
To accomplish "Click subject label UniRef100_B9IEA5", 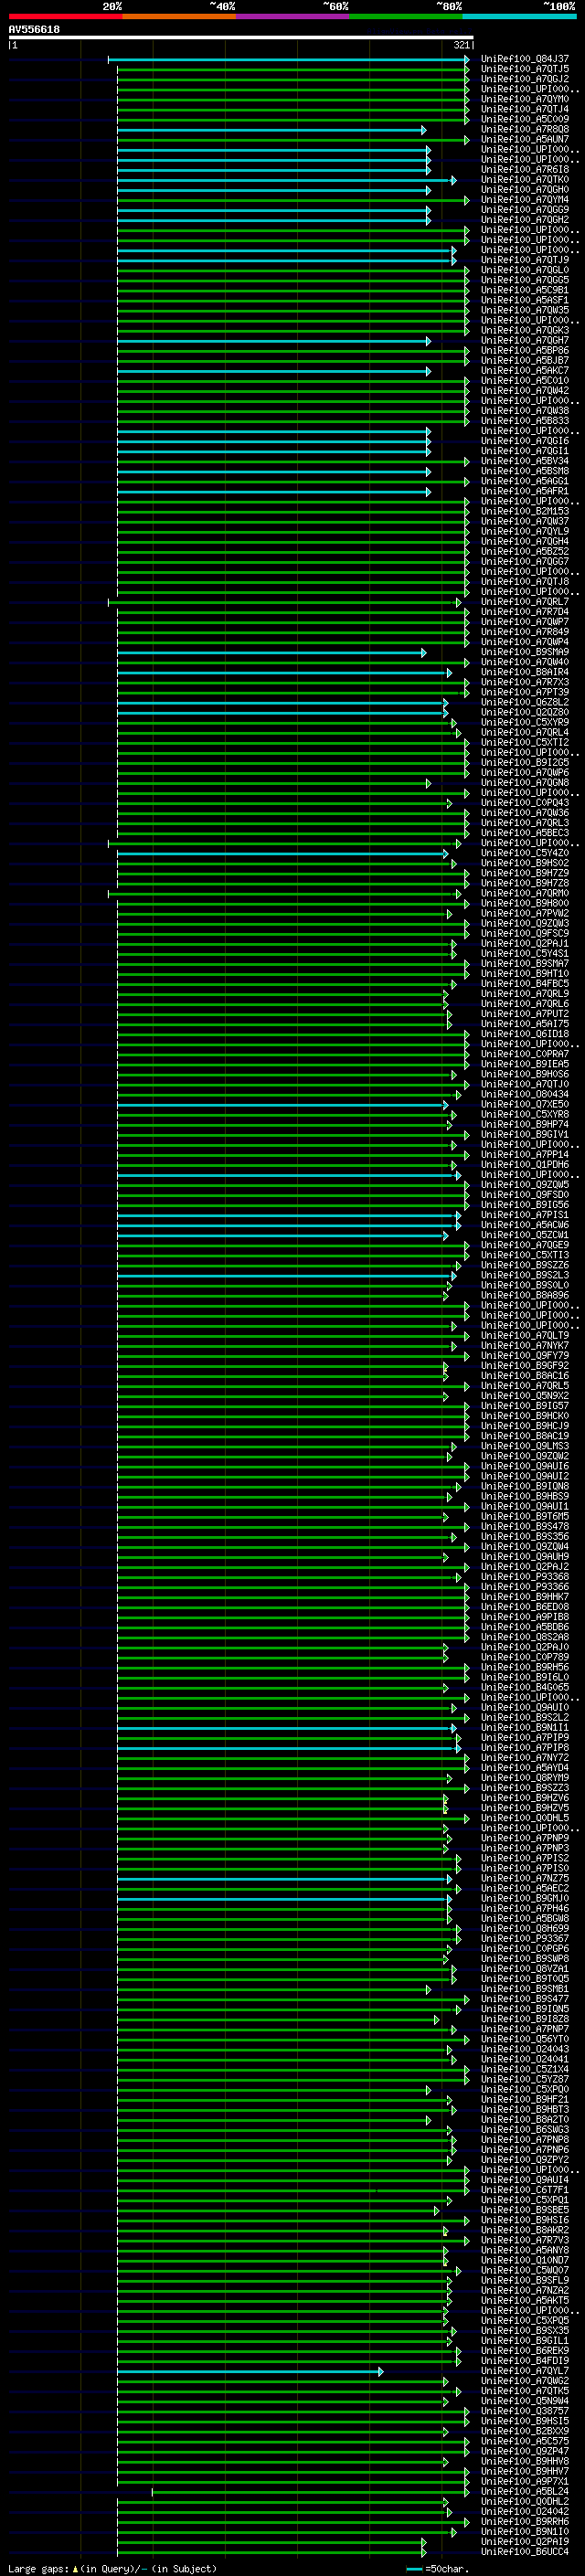I will [x=525, y=1064].
